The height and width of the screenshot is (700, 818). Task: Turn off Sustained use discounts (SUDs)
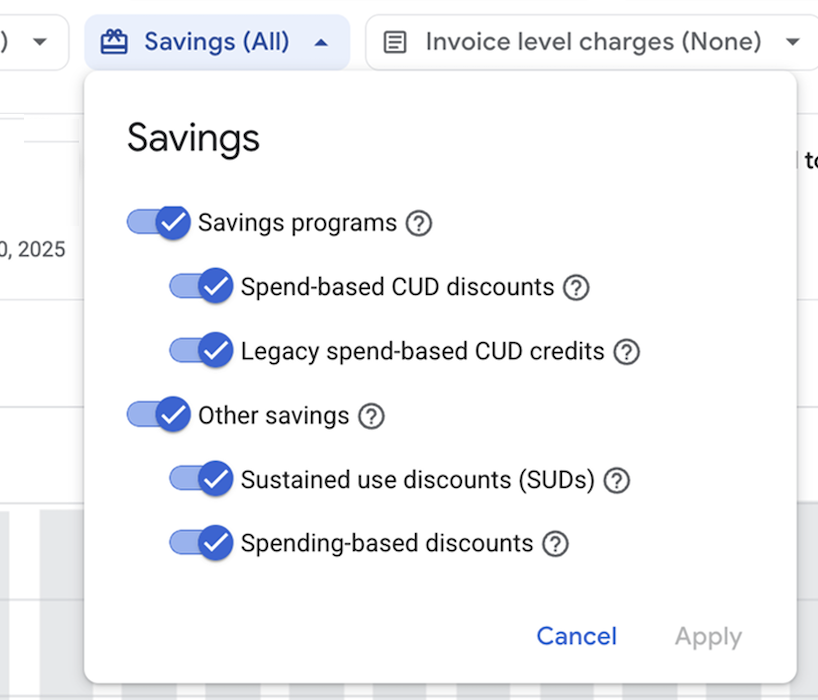pos(201,480)
